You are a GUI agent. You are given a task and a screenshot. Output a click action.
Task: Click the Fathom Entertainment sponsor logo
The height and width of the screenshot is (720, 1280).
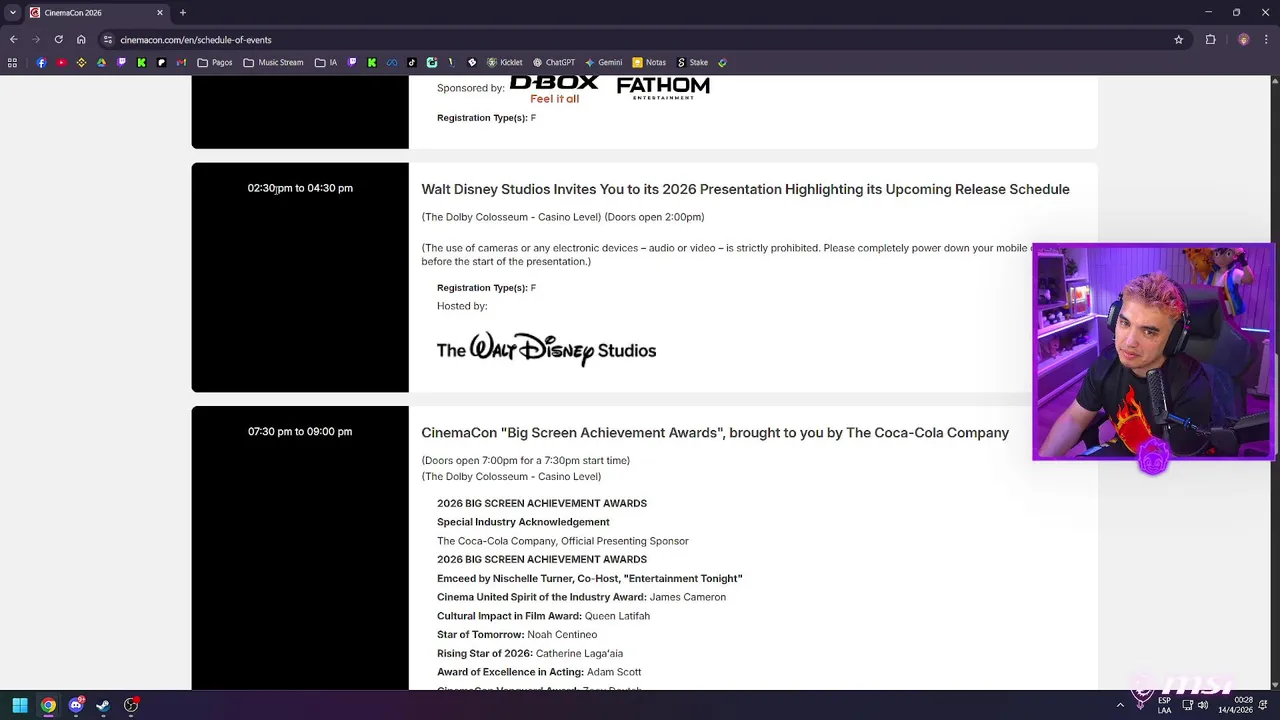[663, 88]
